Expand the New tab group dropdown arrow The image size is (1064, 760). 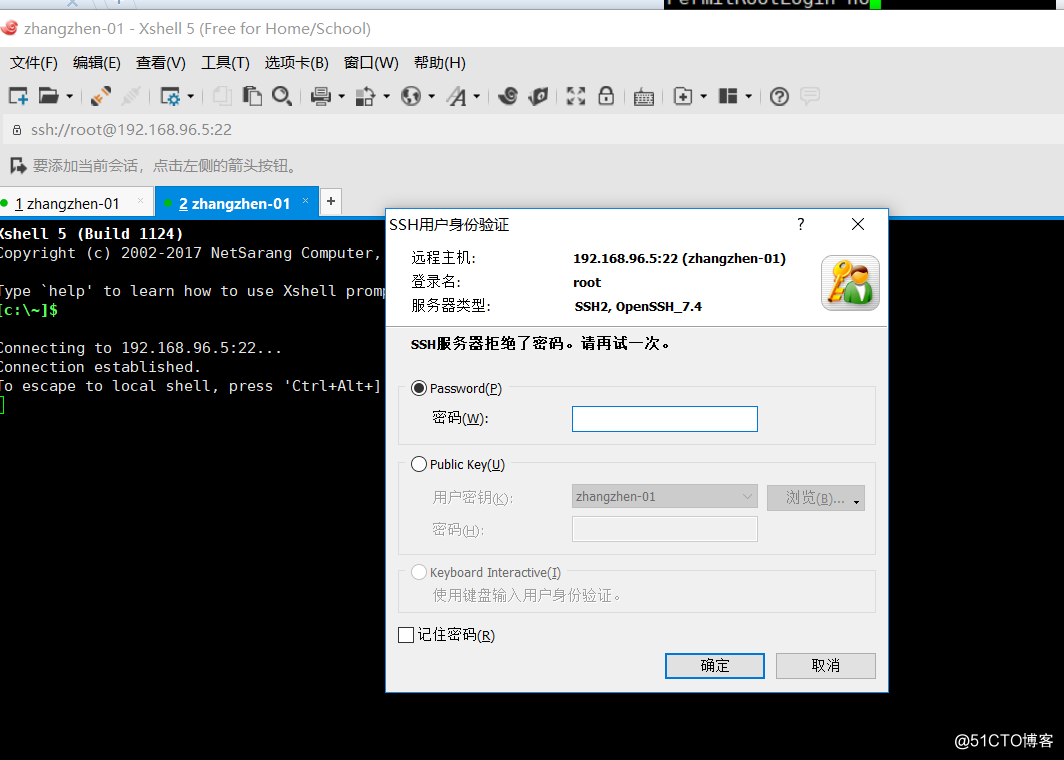(x=703, y=96)
